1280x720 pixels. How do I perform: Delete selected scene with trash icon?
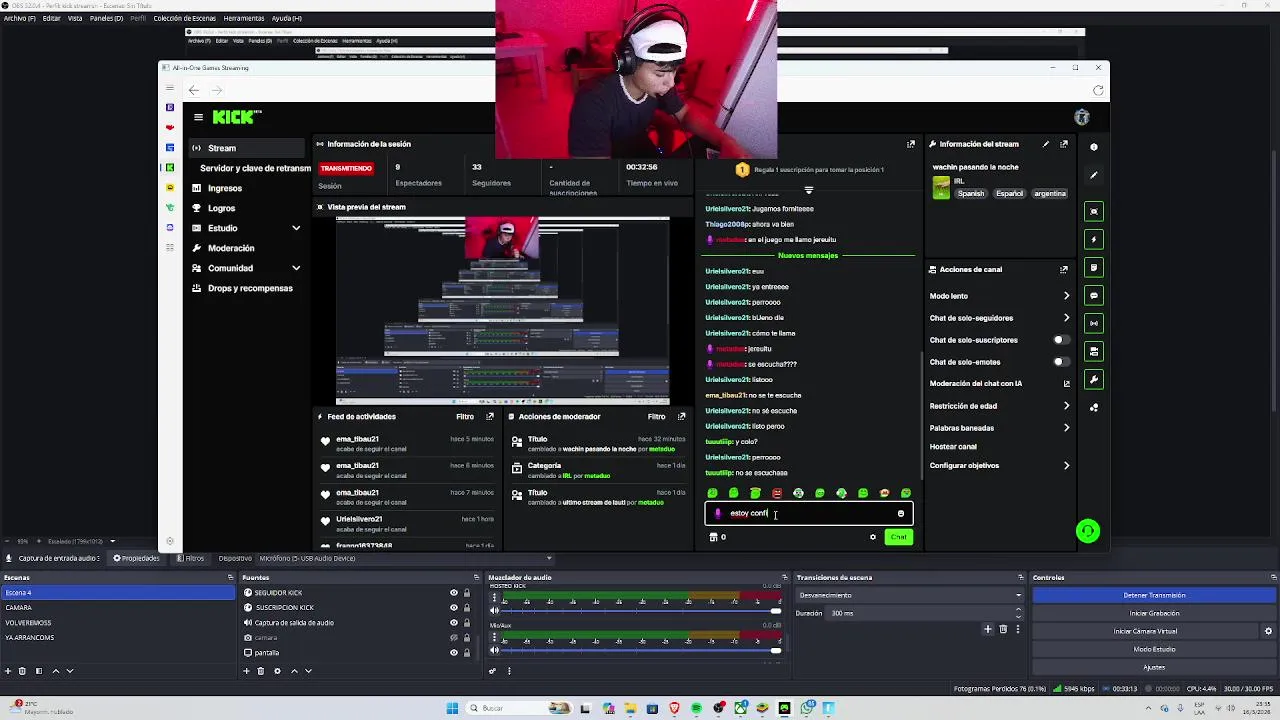click(23, 671)
